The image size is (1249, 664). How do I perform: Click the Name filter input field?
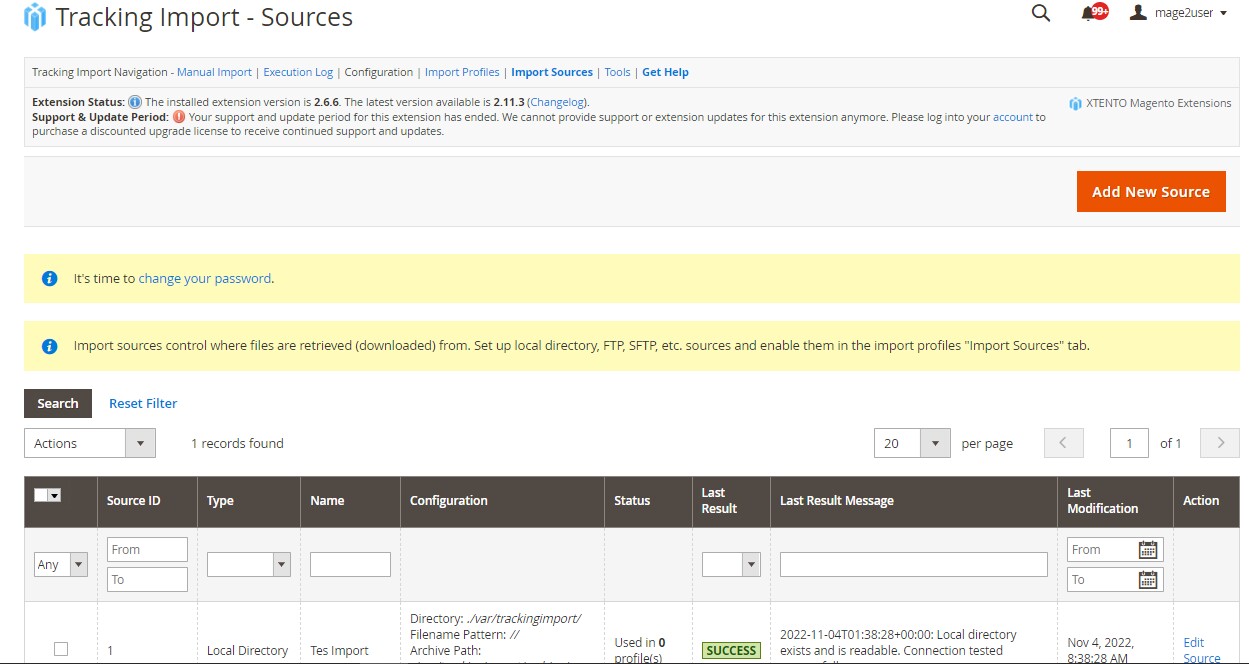tap(350, 564)
